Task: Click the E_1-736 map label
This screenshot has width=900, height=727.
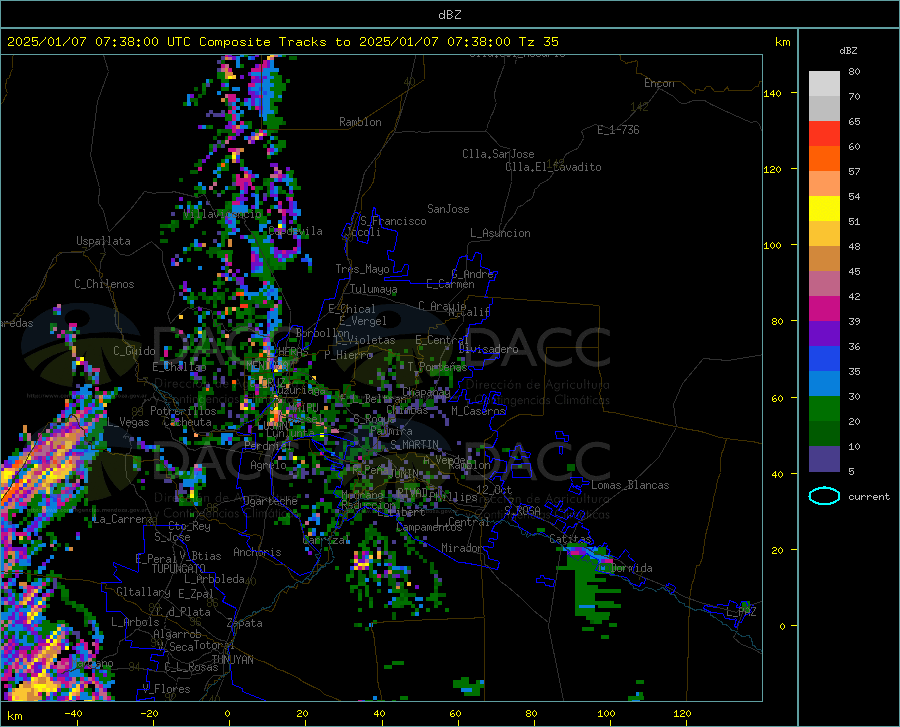Action: [618, 130]
